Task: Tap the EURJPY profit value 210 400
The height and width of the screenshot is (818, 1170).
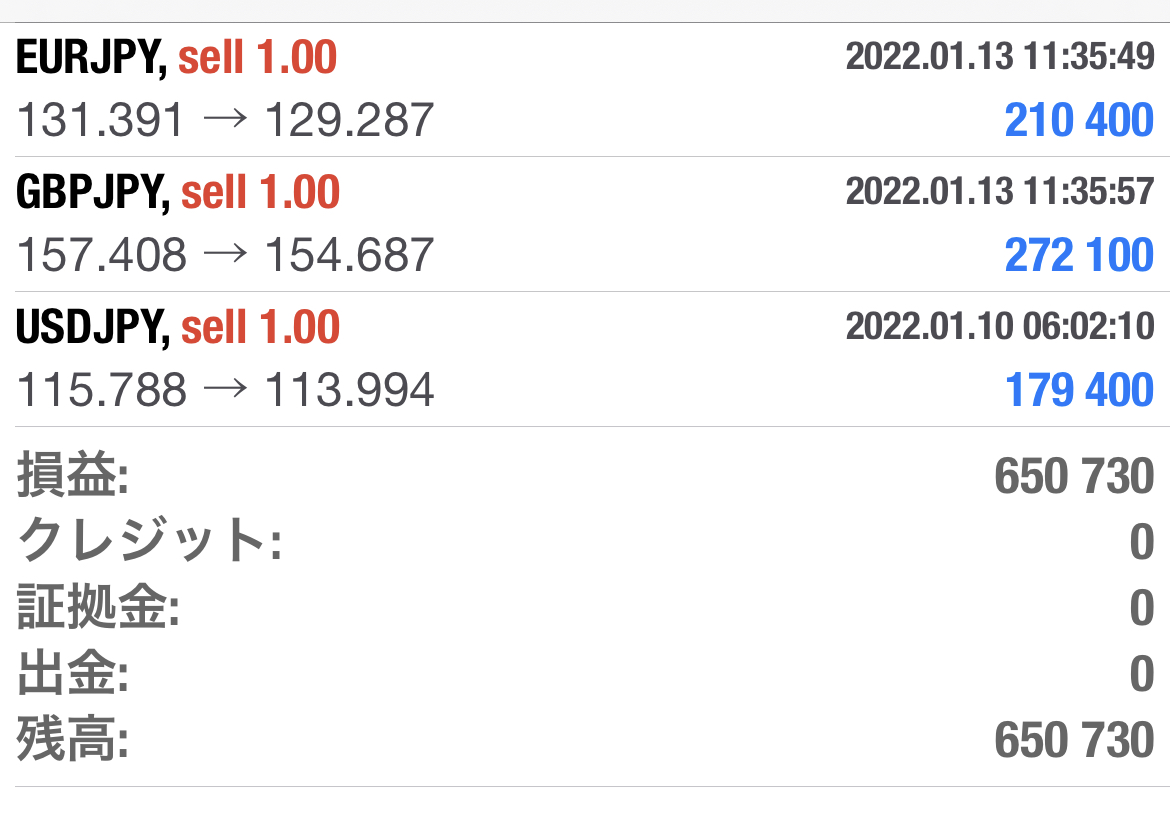Action: coord(1079,121)
